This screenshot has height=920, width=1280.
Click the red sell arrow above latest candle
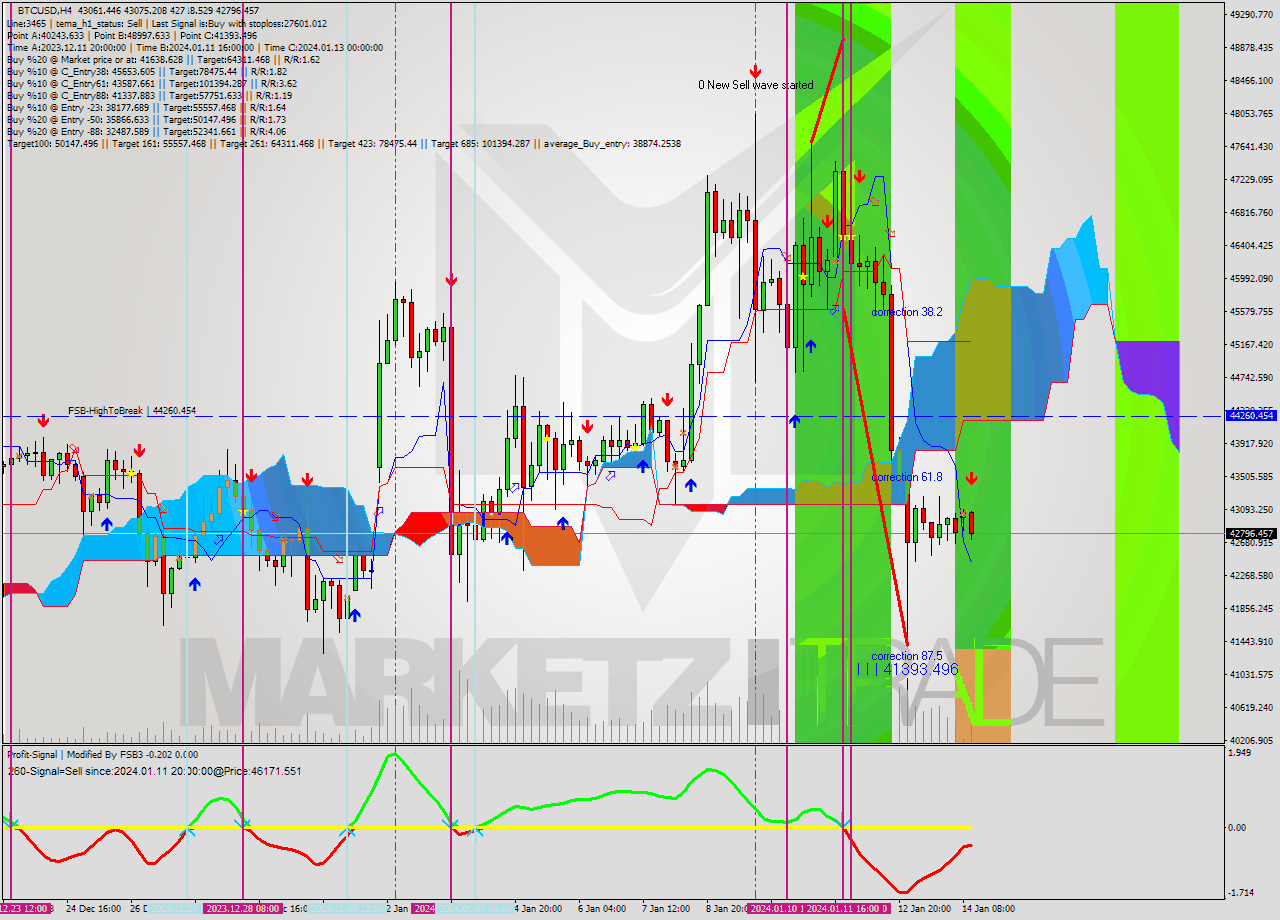tap(971, 479)
